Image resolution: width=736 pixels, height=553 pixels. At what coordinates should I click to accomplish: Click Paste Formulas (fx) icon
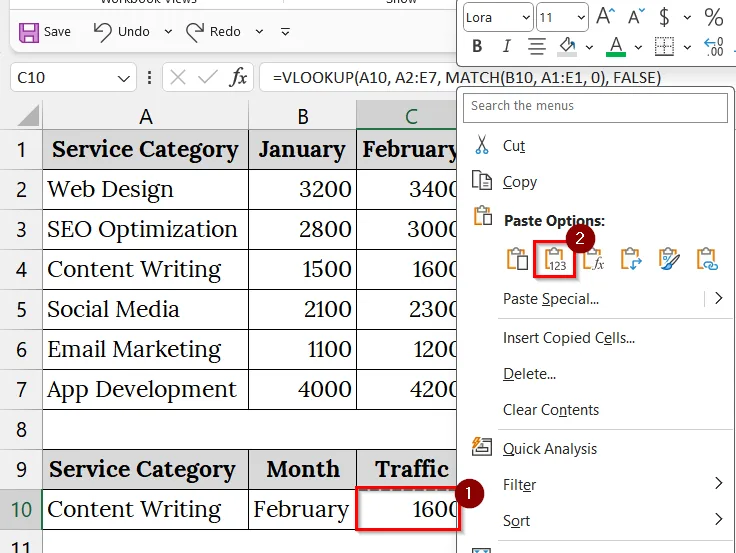pos(593,259)
